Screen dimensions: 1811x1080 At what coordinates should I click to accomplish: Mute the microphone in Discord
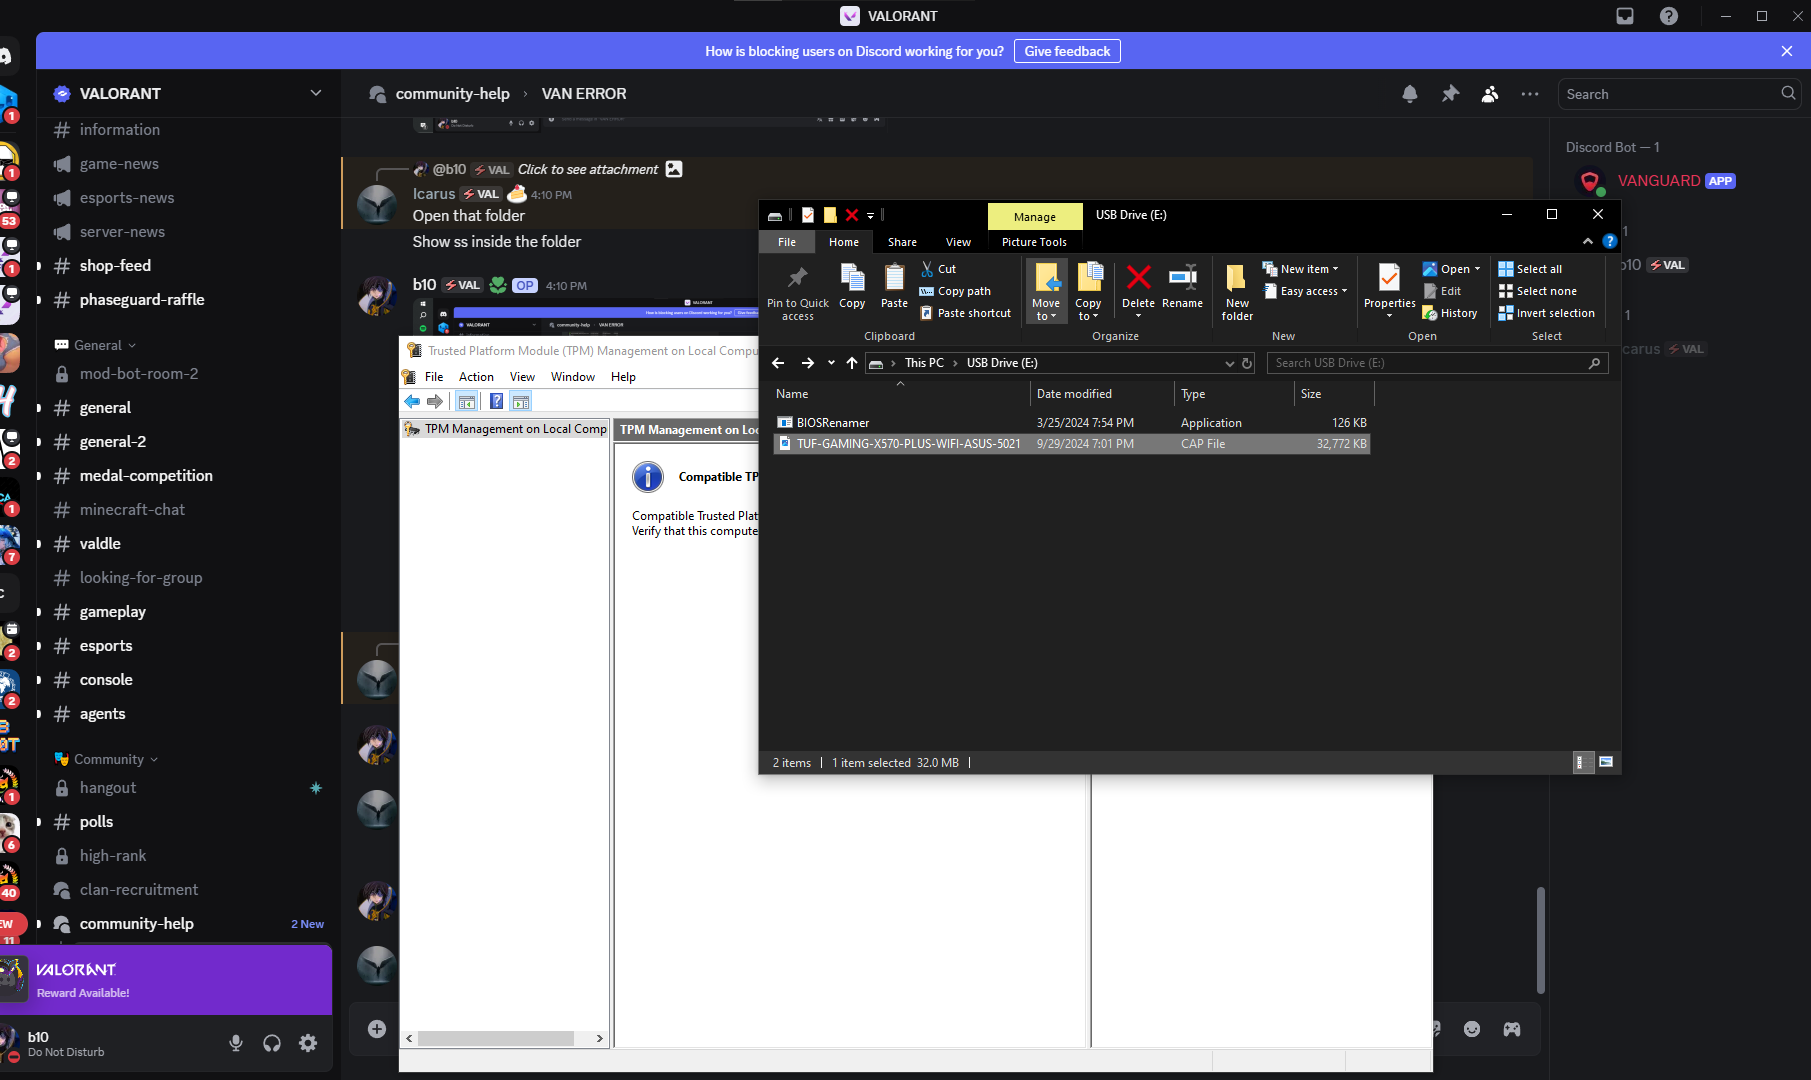point(236,1043)
